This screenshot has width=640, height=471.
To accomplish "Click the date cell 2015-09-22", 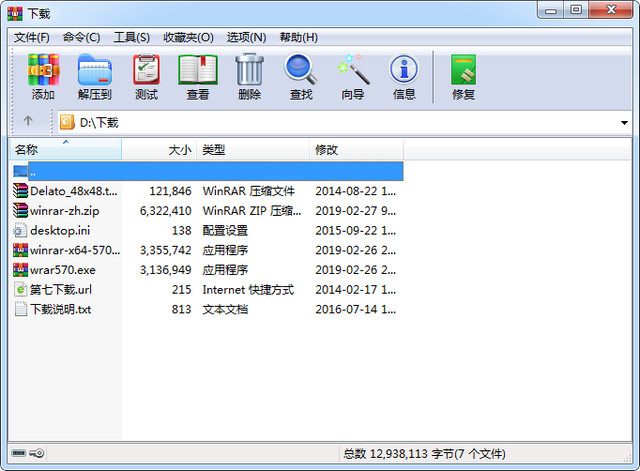I will pyautogui.click(x=356, y=230).
